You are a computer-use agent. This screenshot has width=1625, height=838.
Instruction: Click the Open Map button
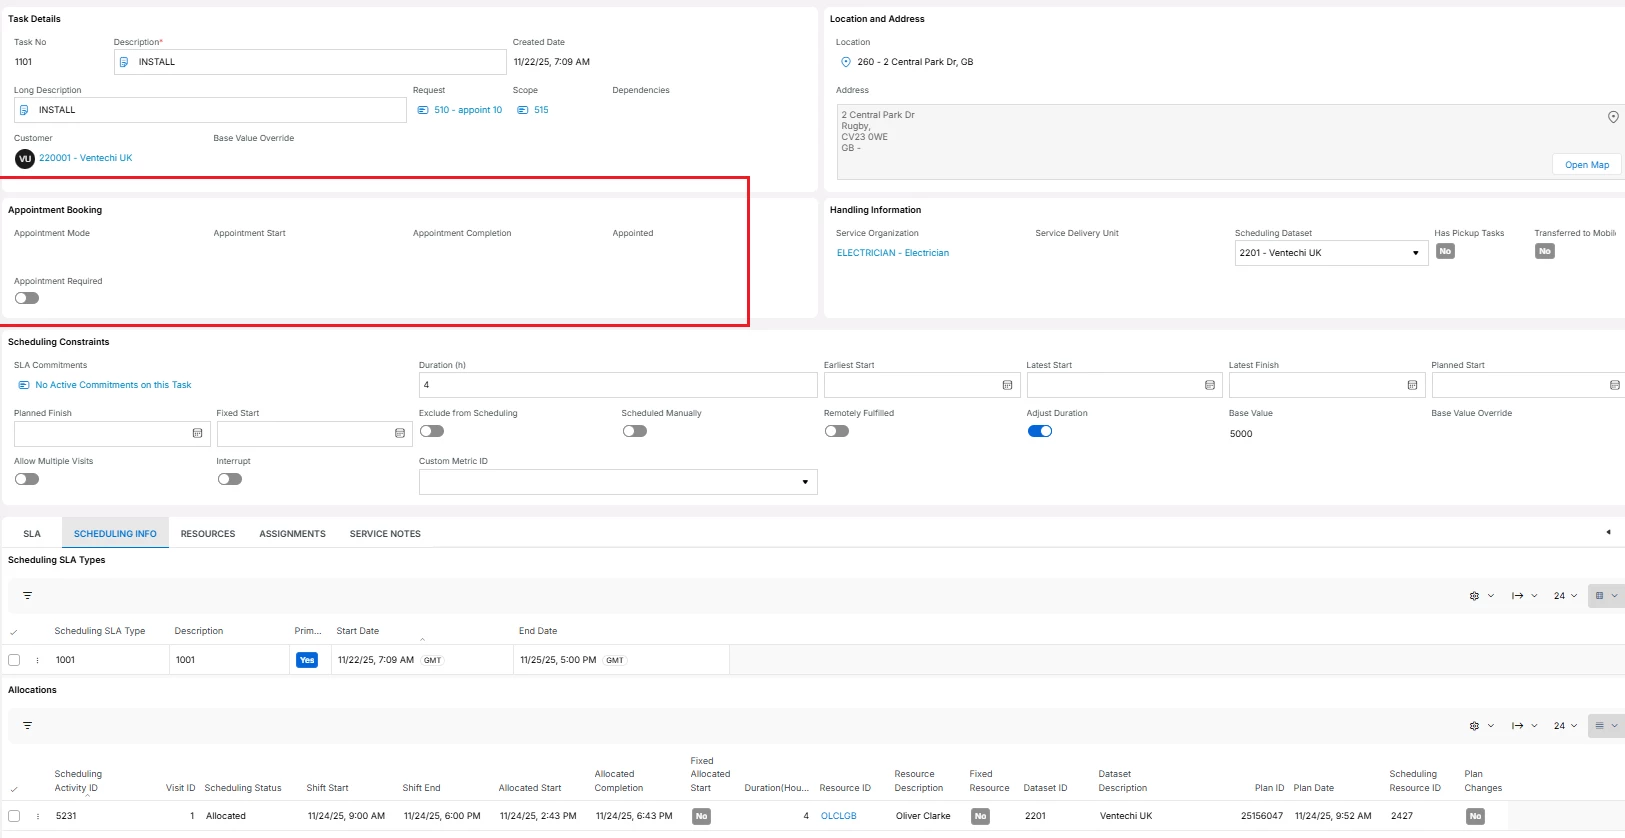click(1586, 165)
